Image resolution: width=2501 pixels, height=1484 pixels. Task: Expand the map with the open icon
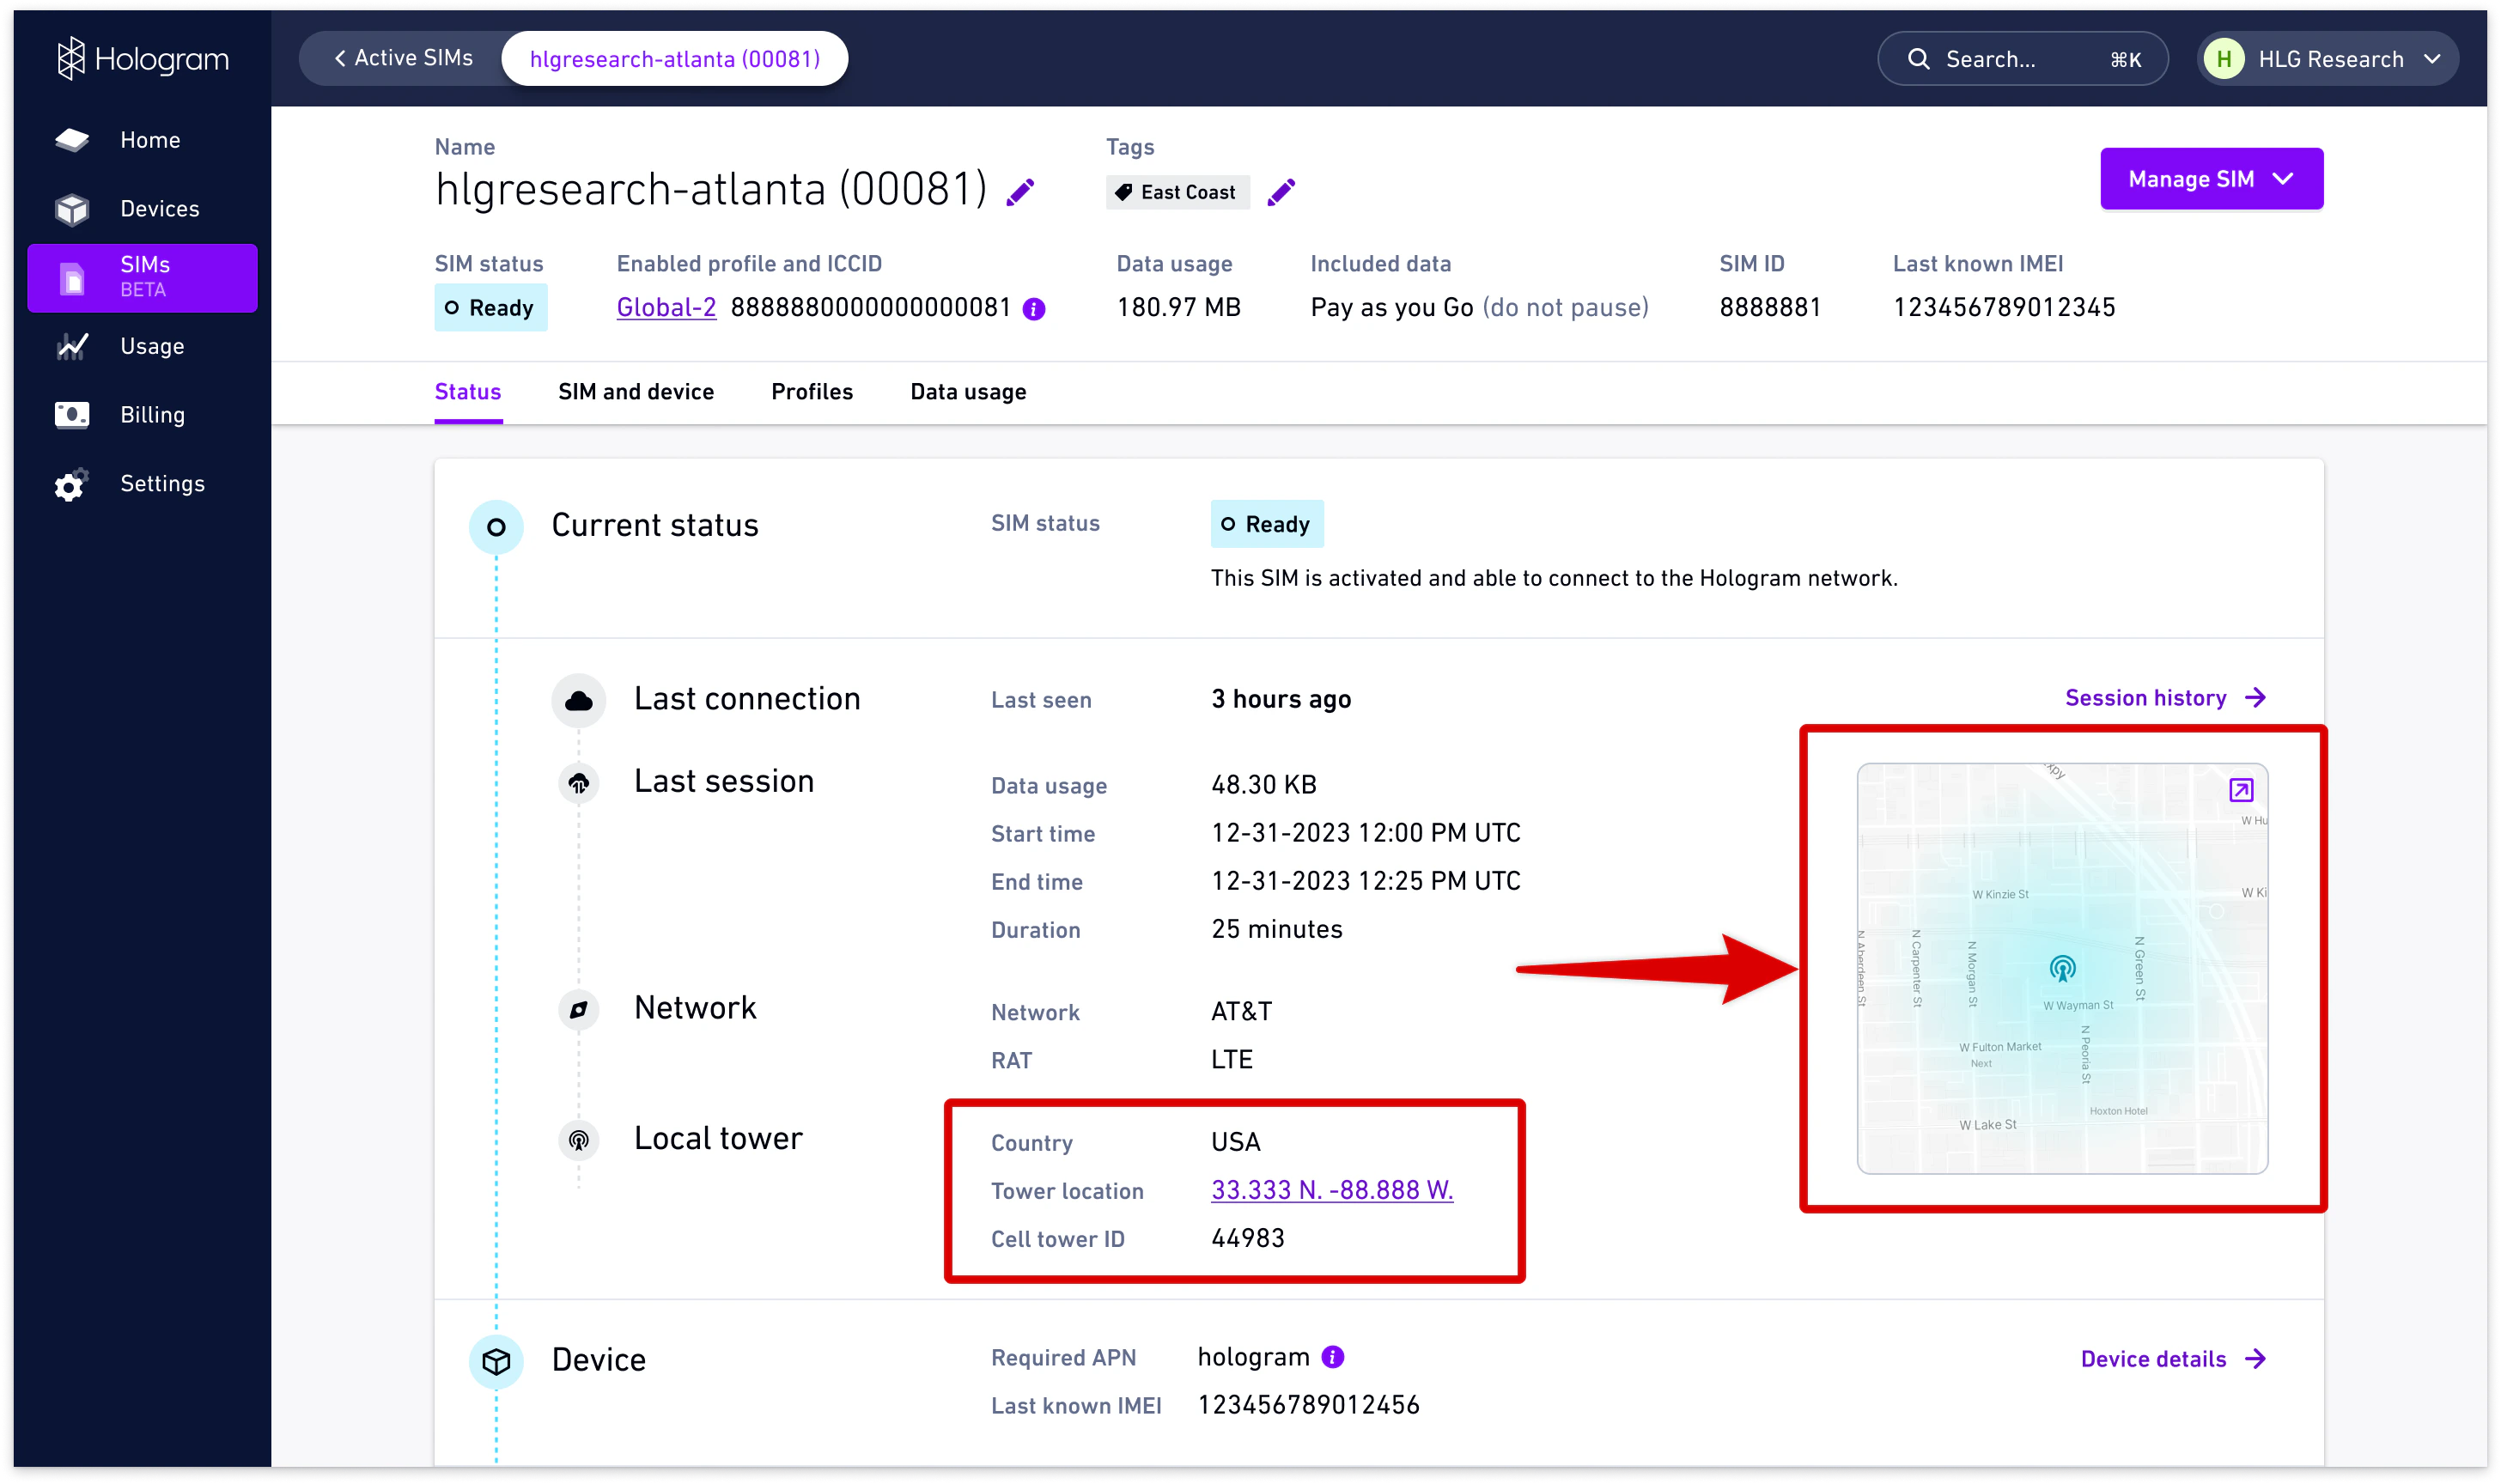click(2241, 790)
